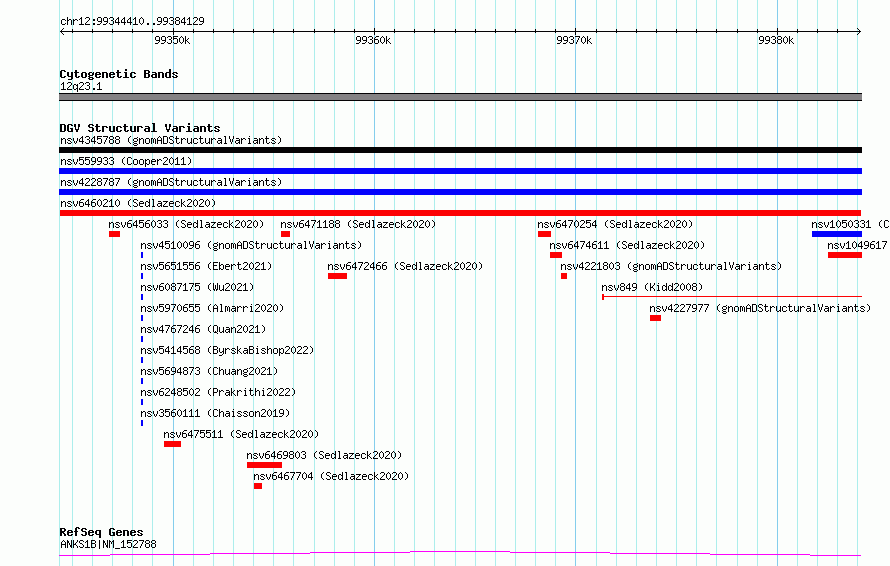Open the nsv6469803 (Sedlazeck2020) label
Image resolution: width=890 pixels, height=566 pixels.
324,455
